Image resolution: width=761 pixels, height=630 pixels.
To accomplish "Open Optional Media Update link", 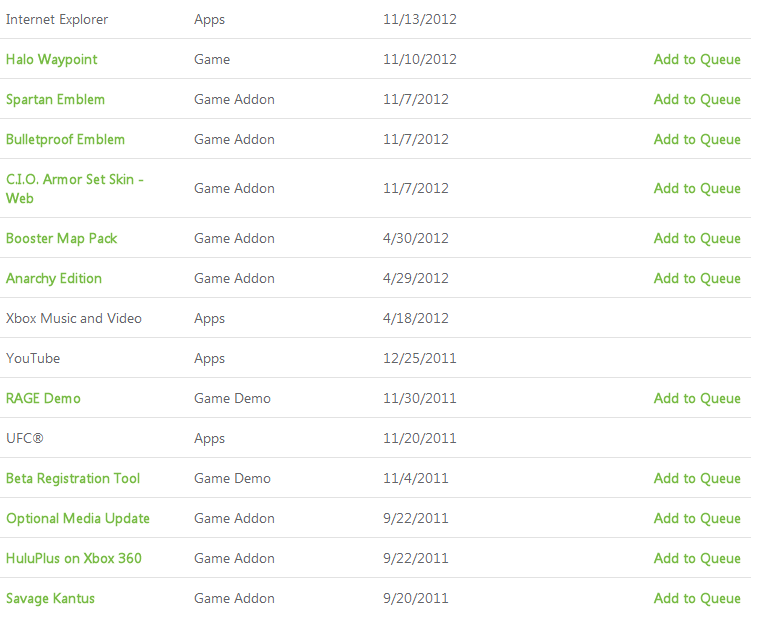I will tap(78, 518).
